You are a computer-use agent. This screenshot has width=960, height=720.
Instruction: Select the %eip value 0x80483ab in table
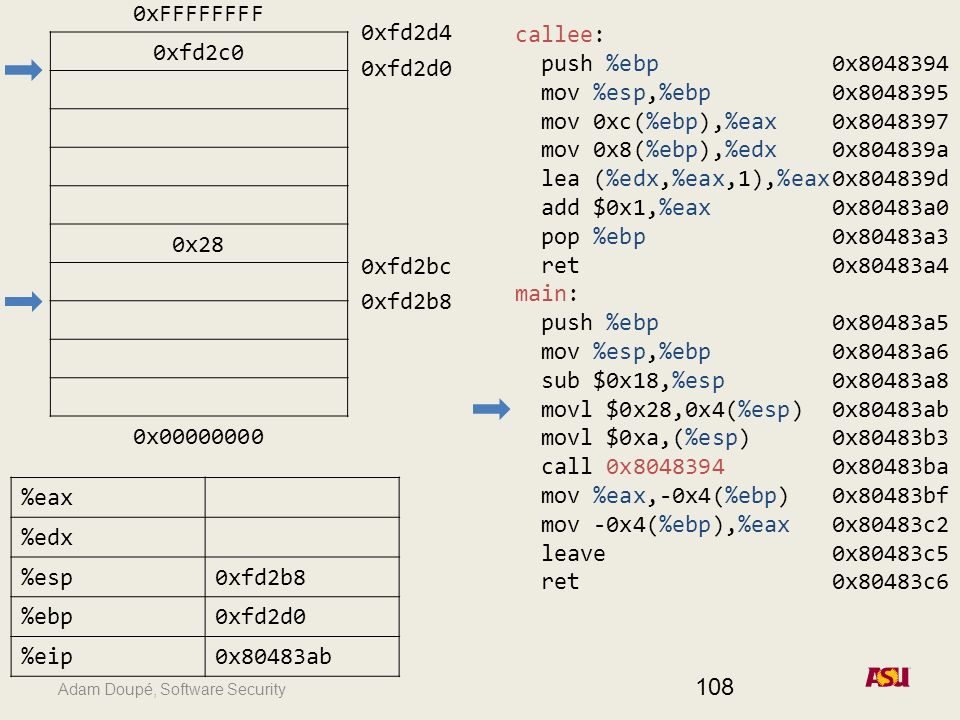tap(273, 656)
